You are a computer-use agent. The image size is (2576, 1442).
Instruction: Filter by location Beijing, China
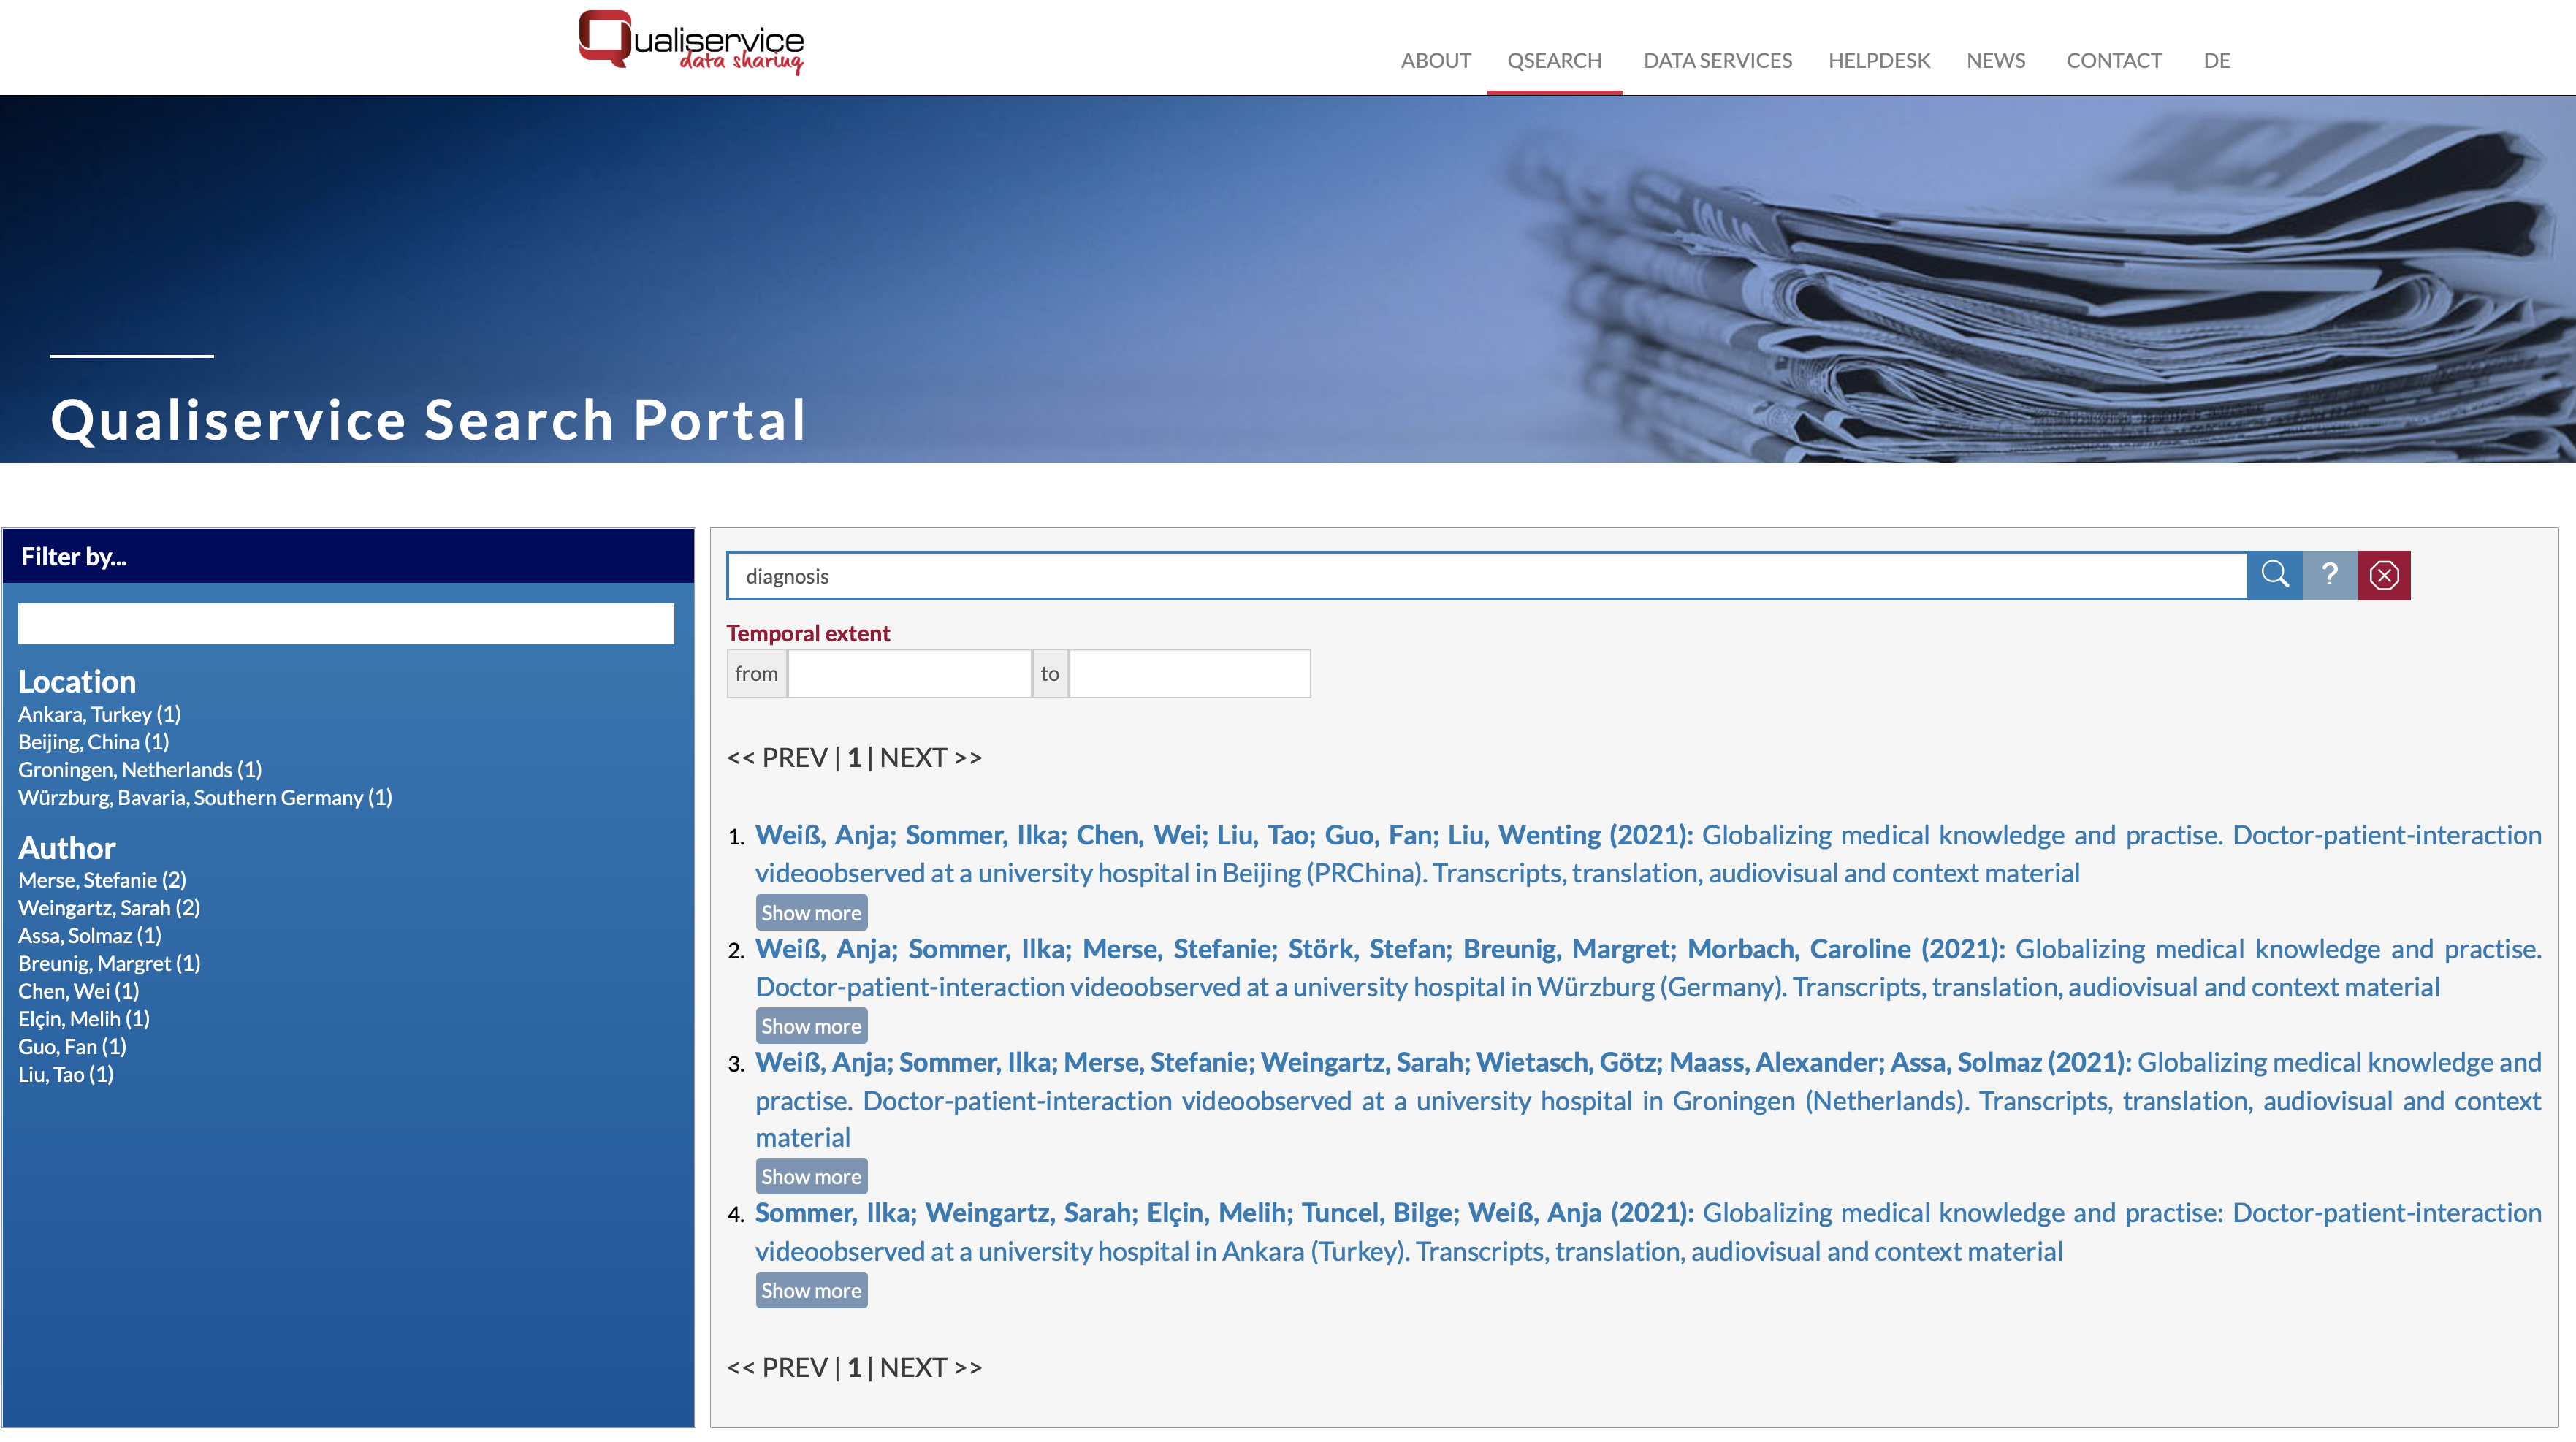[93, 742]
